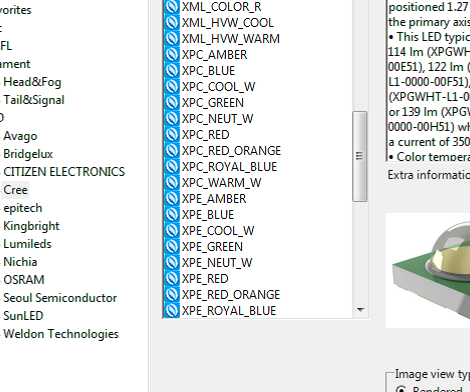
Task: Select Weldon Technologies in the tree
Action: tap(61, 334)
